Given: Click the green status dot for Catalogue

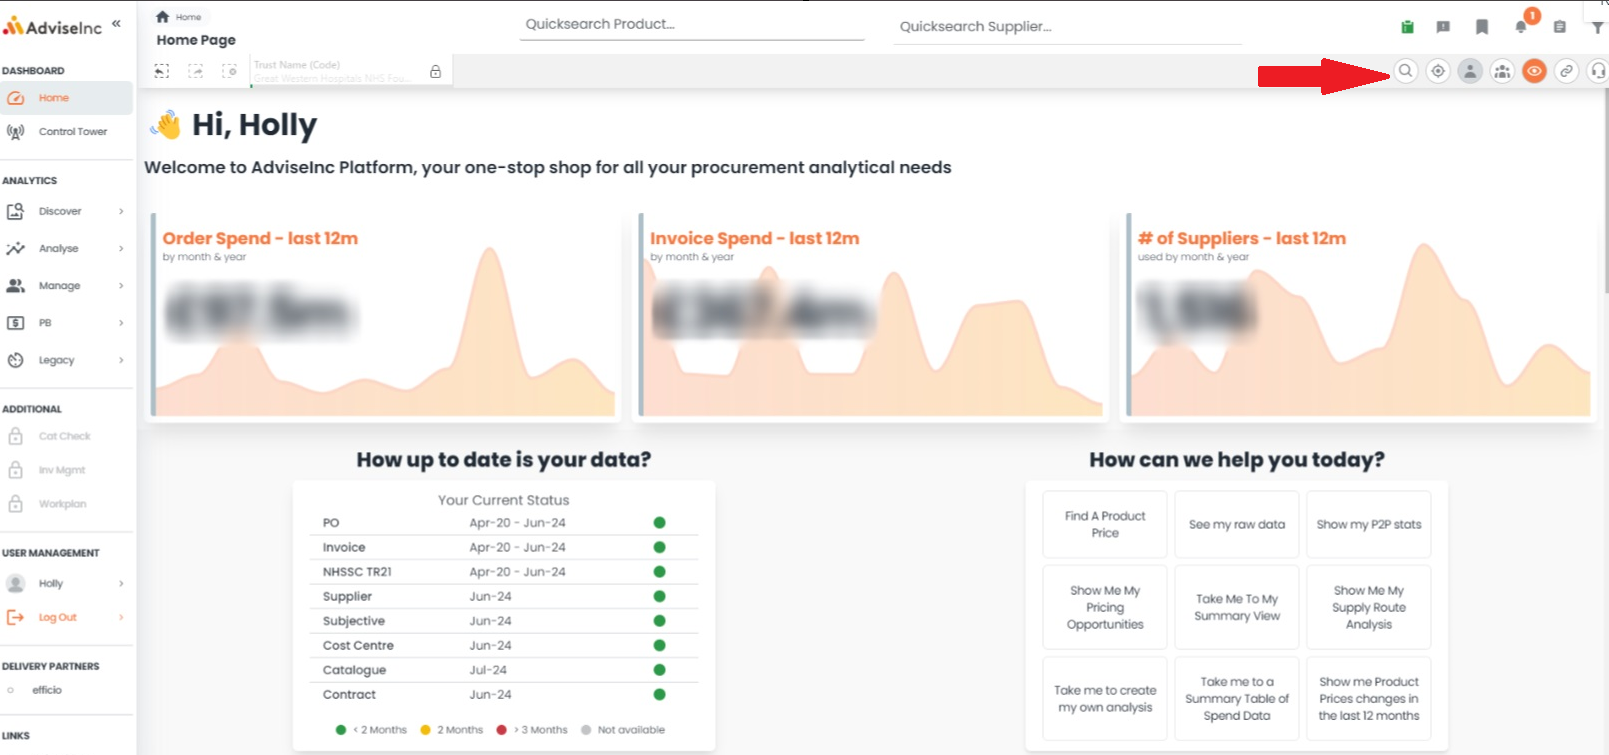Looking at the screenshot, I should [x=659, y=670].
